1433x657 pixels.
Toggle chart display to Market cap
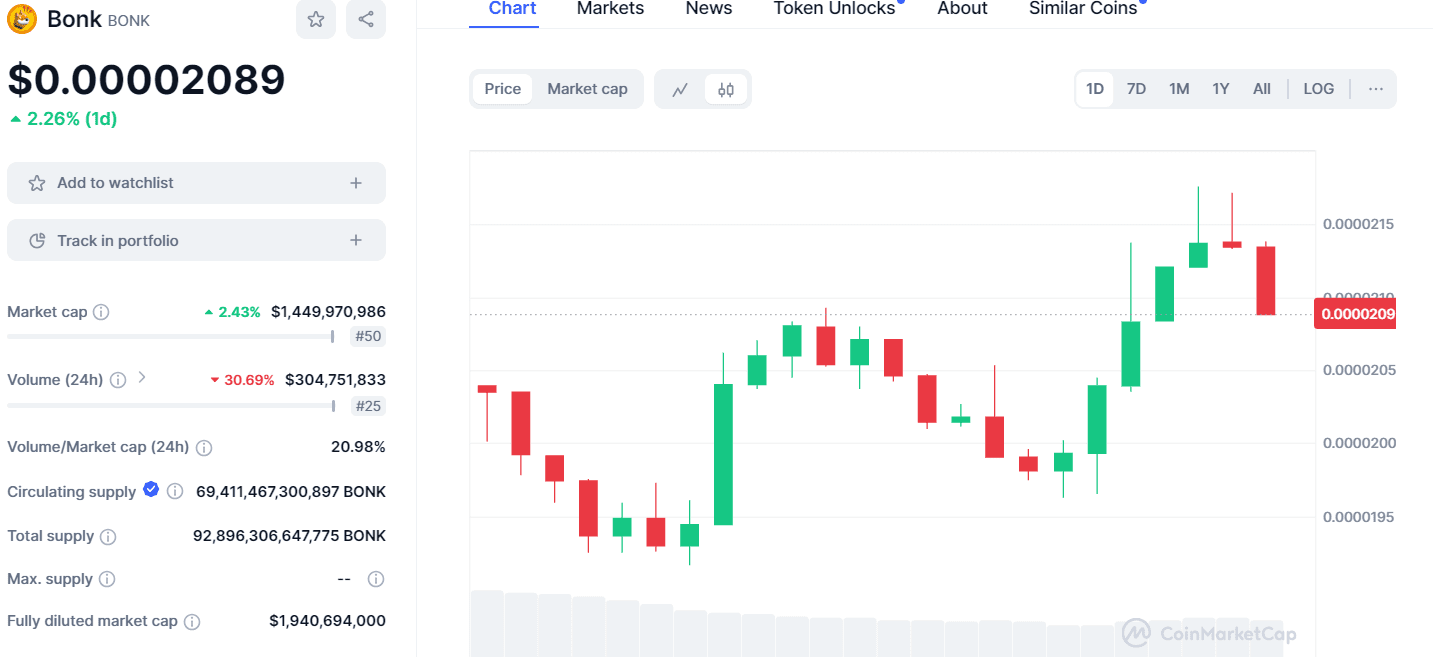(588, 88)
